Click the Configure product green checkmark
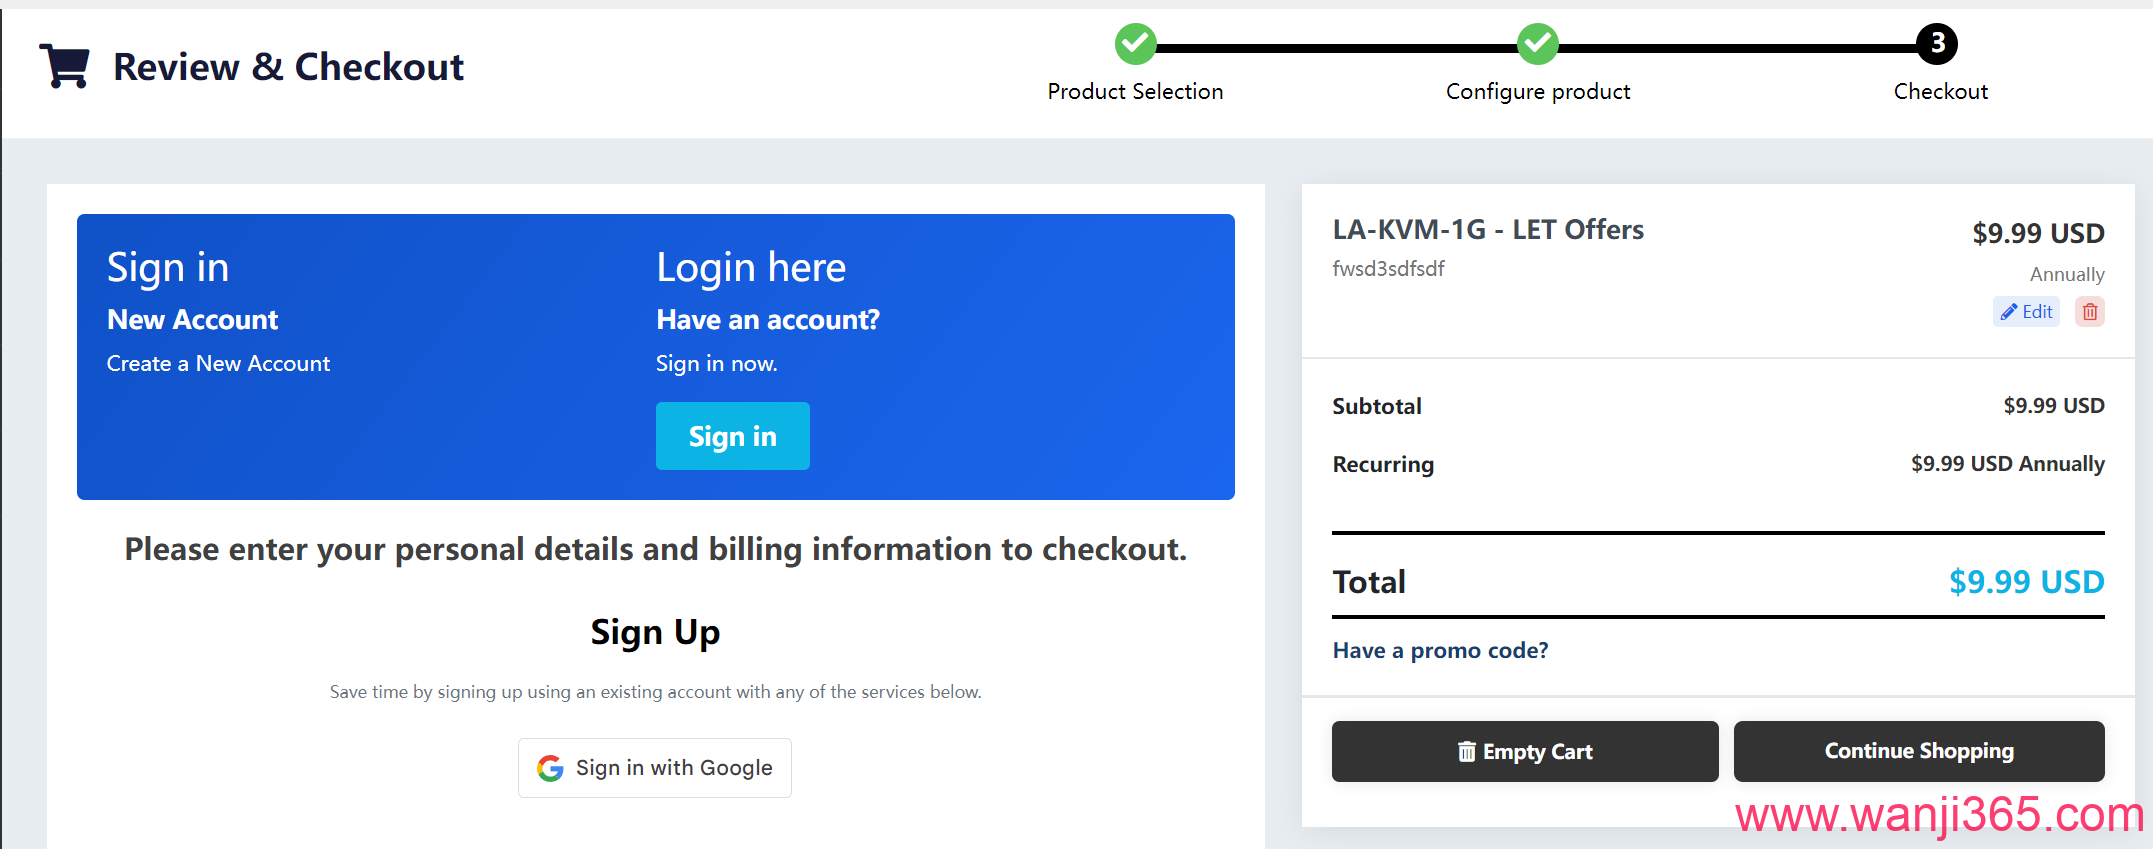 (1537, 43)
